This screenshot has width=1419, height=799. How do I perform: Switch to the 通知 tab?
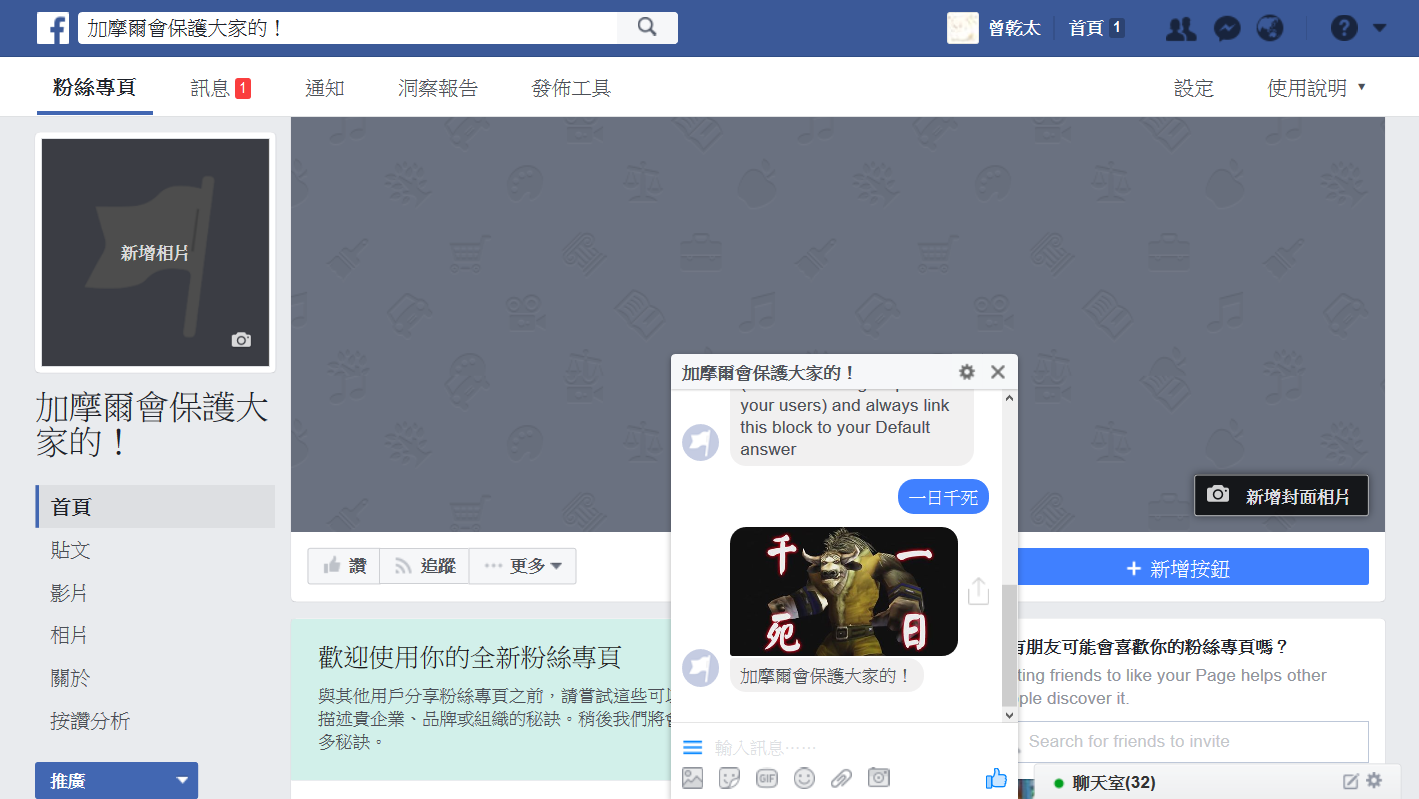[x=325, y=88]
